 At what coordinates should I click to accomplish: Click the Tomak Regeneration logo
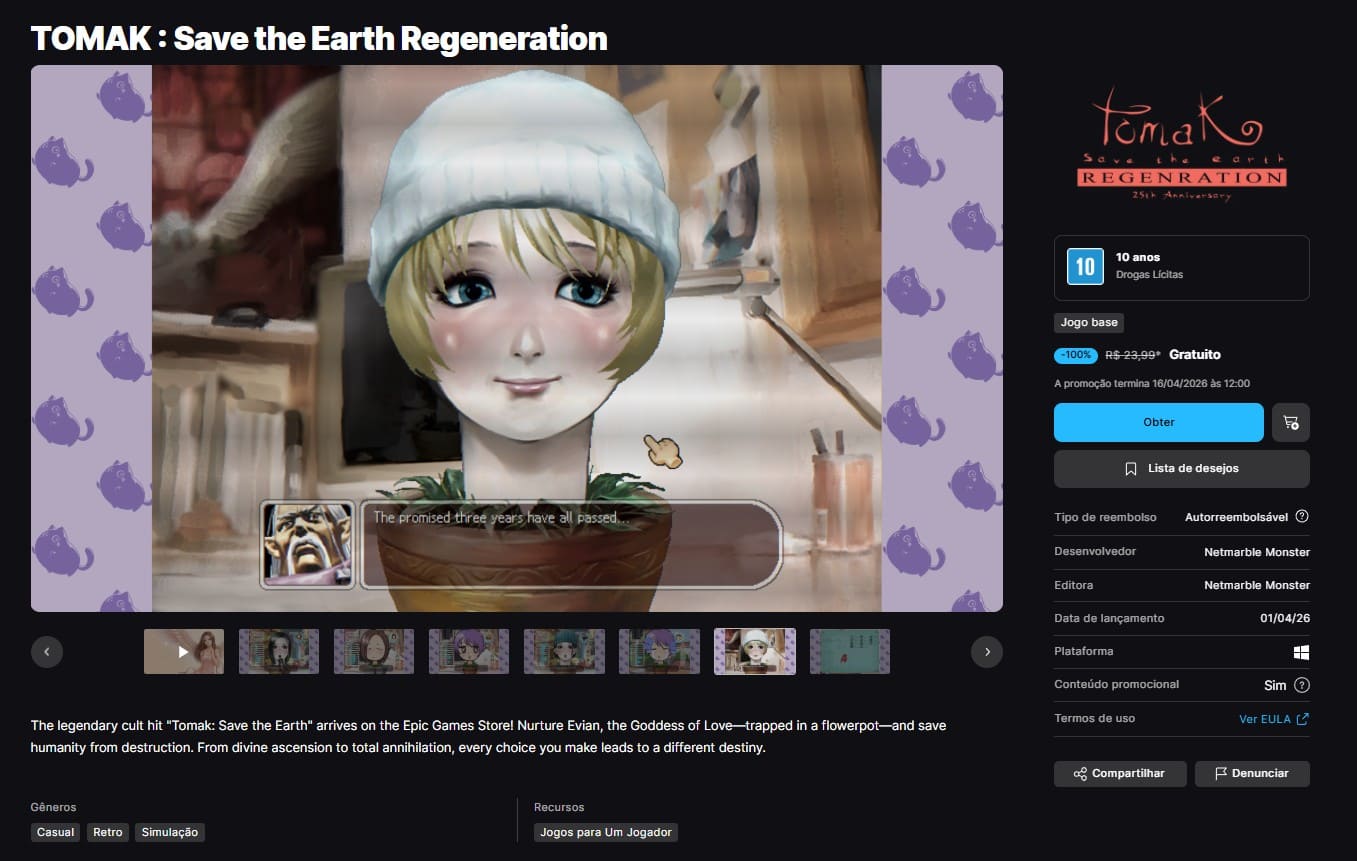(x=1181, y=143)
